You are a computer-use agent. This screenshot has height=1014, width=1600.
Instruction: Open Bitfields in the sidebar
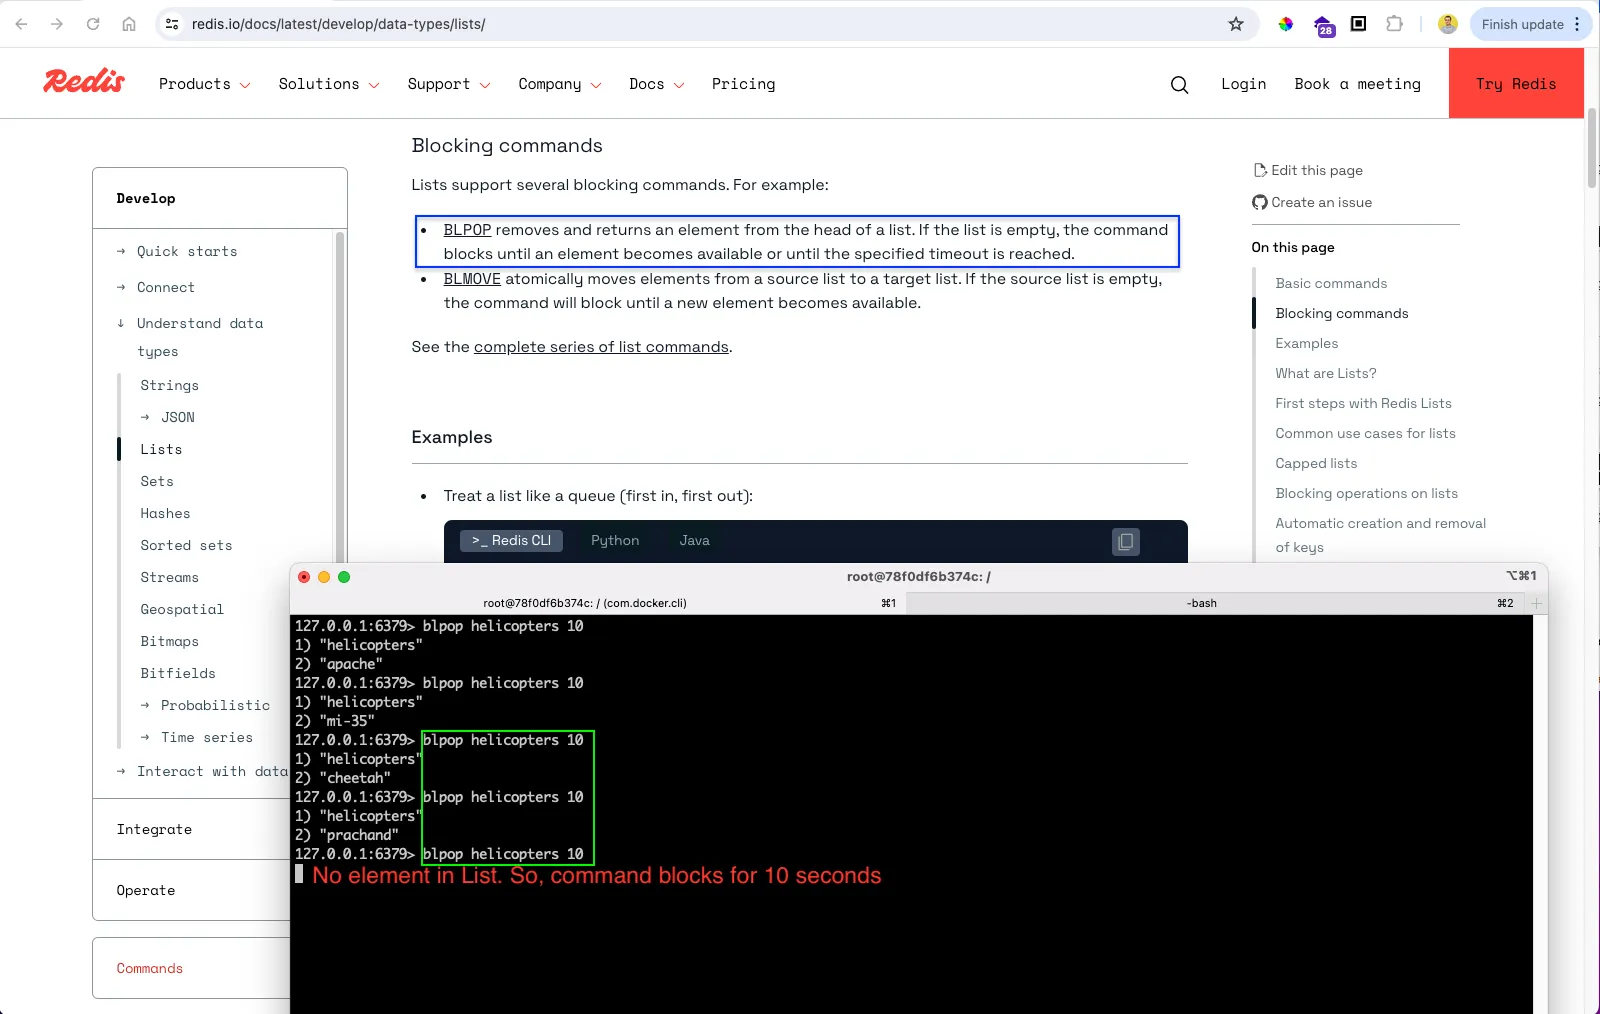[x=178, y=674]
